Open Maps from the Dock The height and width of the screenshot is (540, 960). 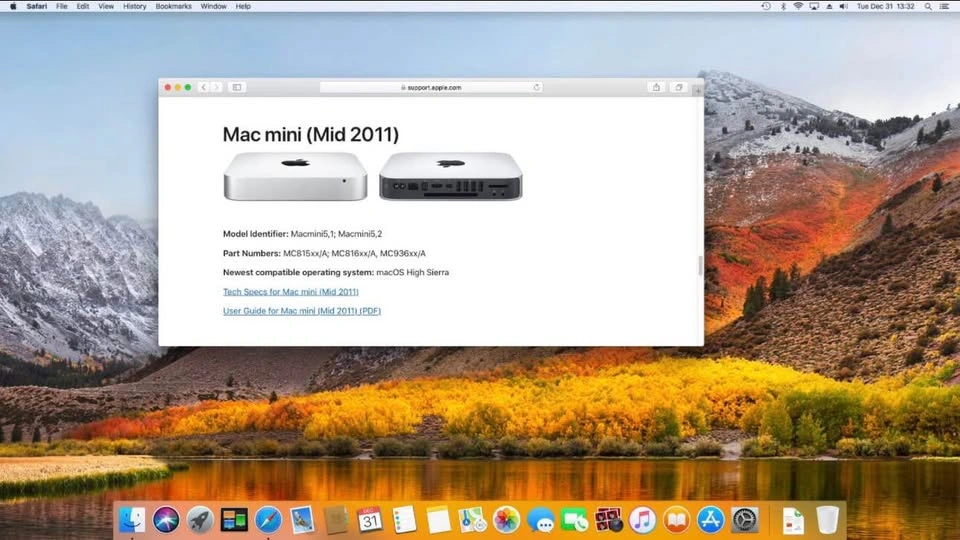click(x=472, y=520)
